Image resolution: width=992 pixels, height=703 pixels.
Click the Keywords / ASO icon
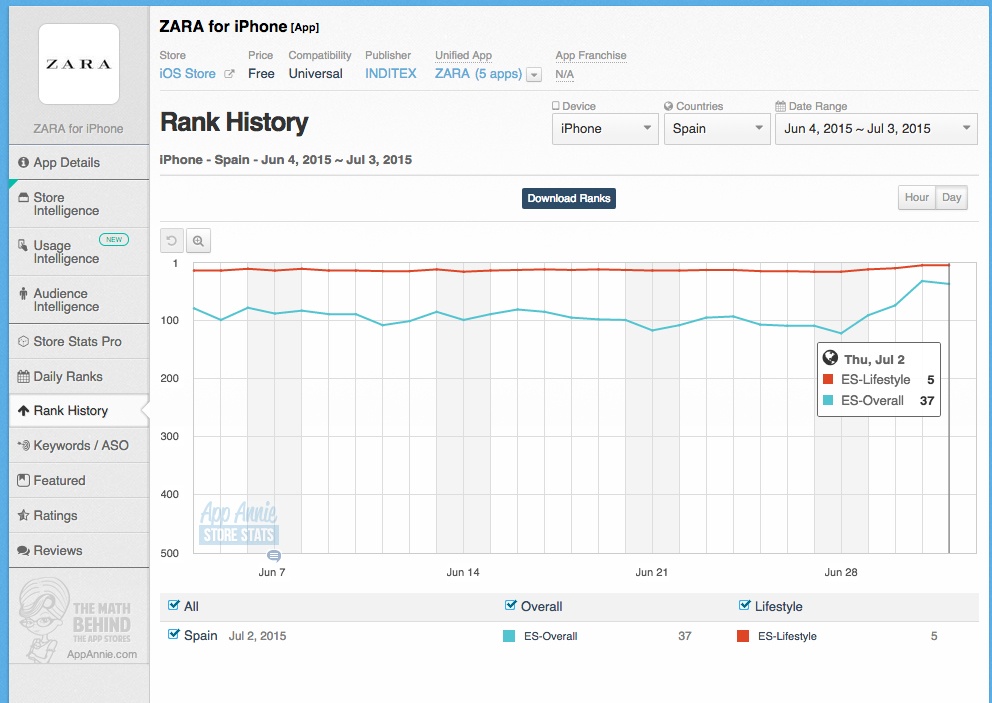coord(23,445)
